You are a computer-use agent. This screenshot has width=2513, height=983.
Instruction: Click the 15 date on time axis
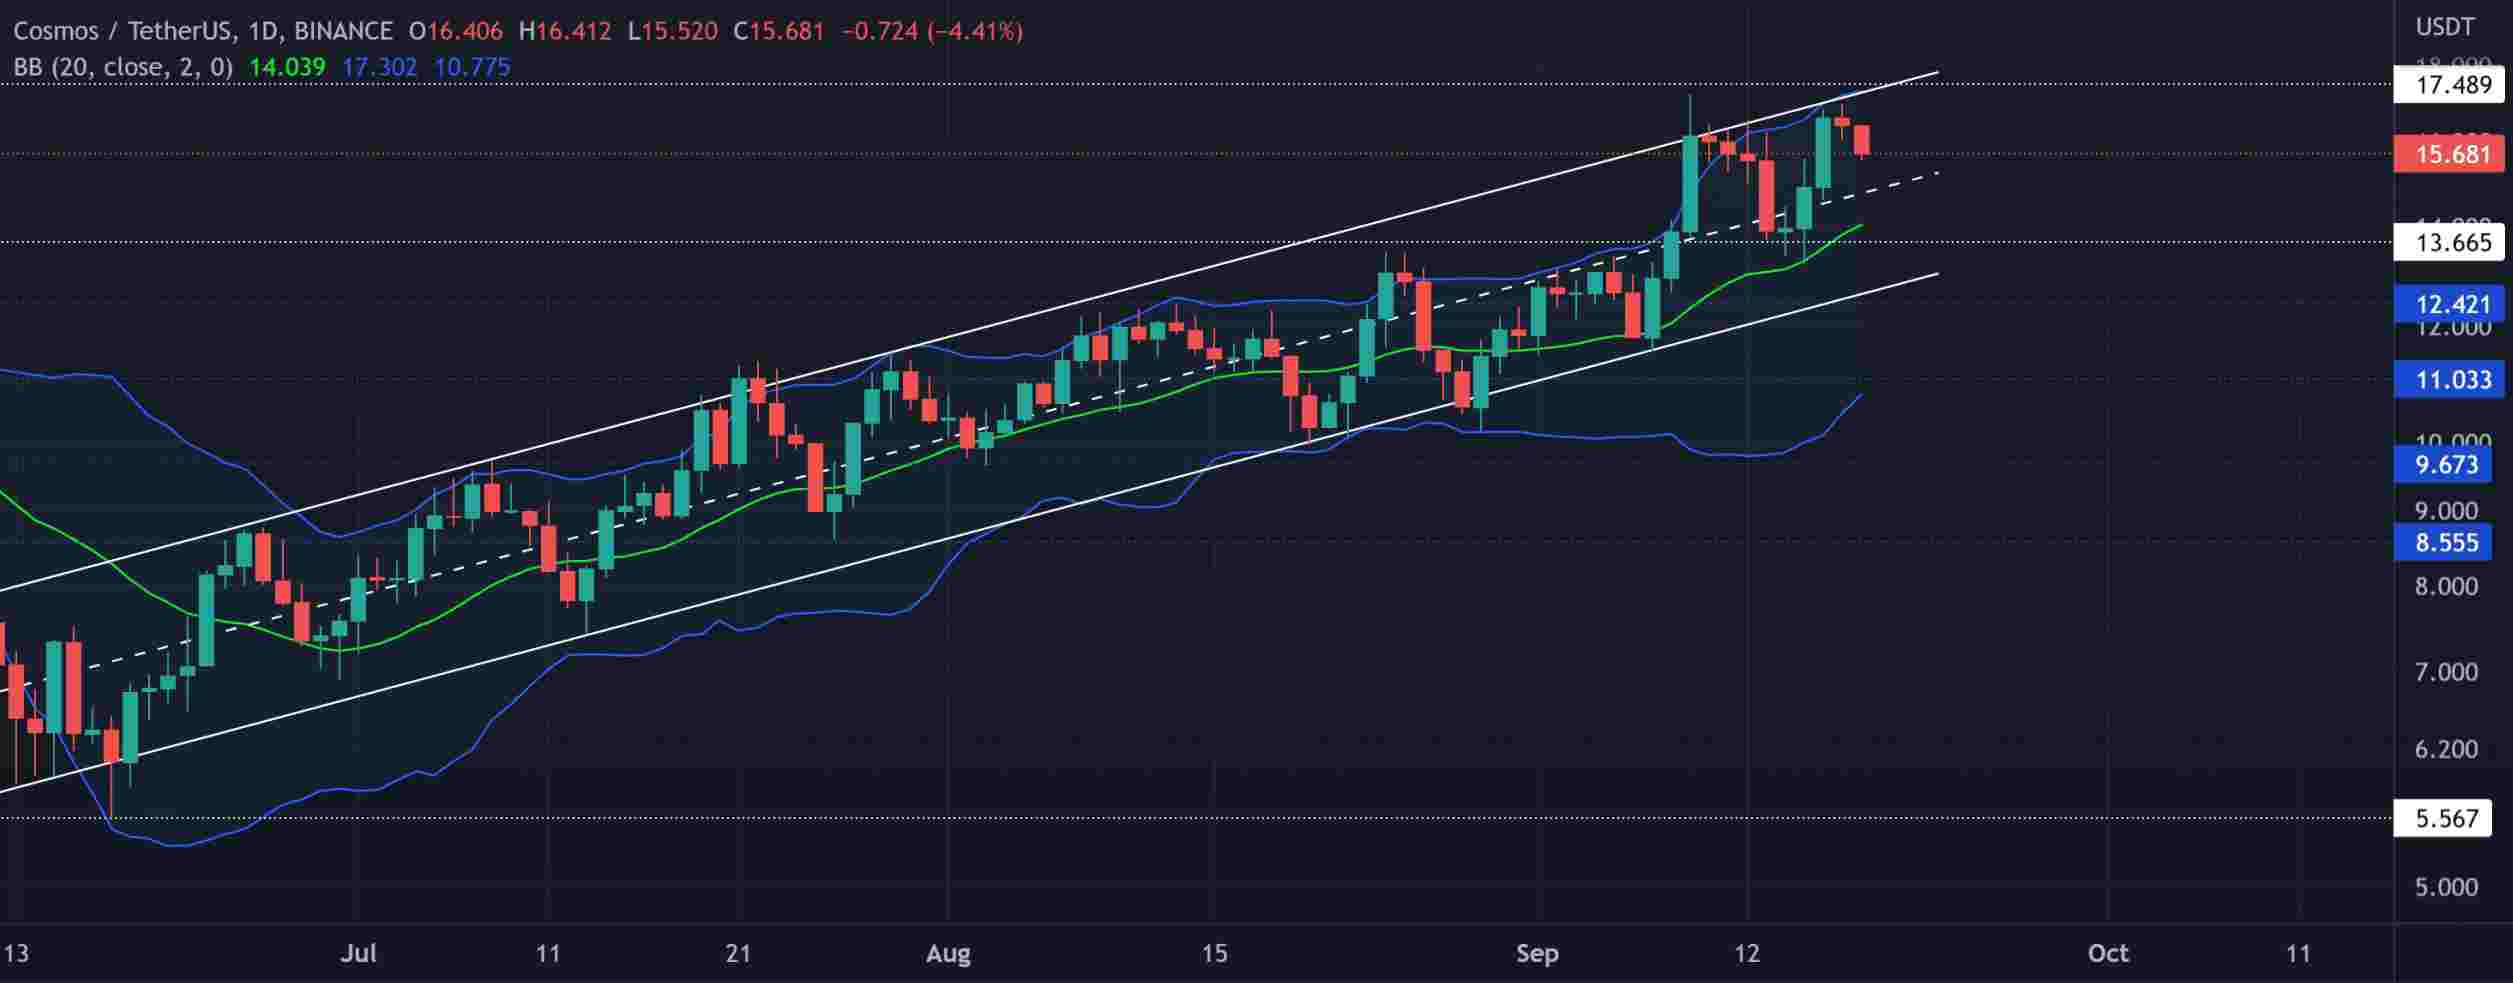pyautogui.click(x=1214, y=954)
